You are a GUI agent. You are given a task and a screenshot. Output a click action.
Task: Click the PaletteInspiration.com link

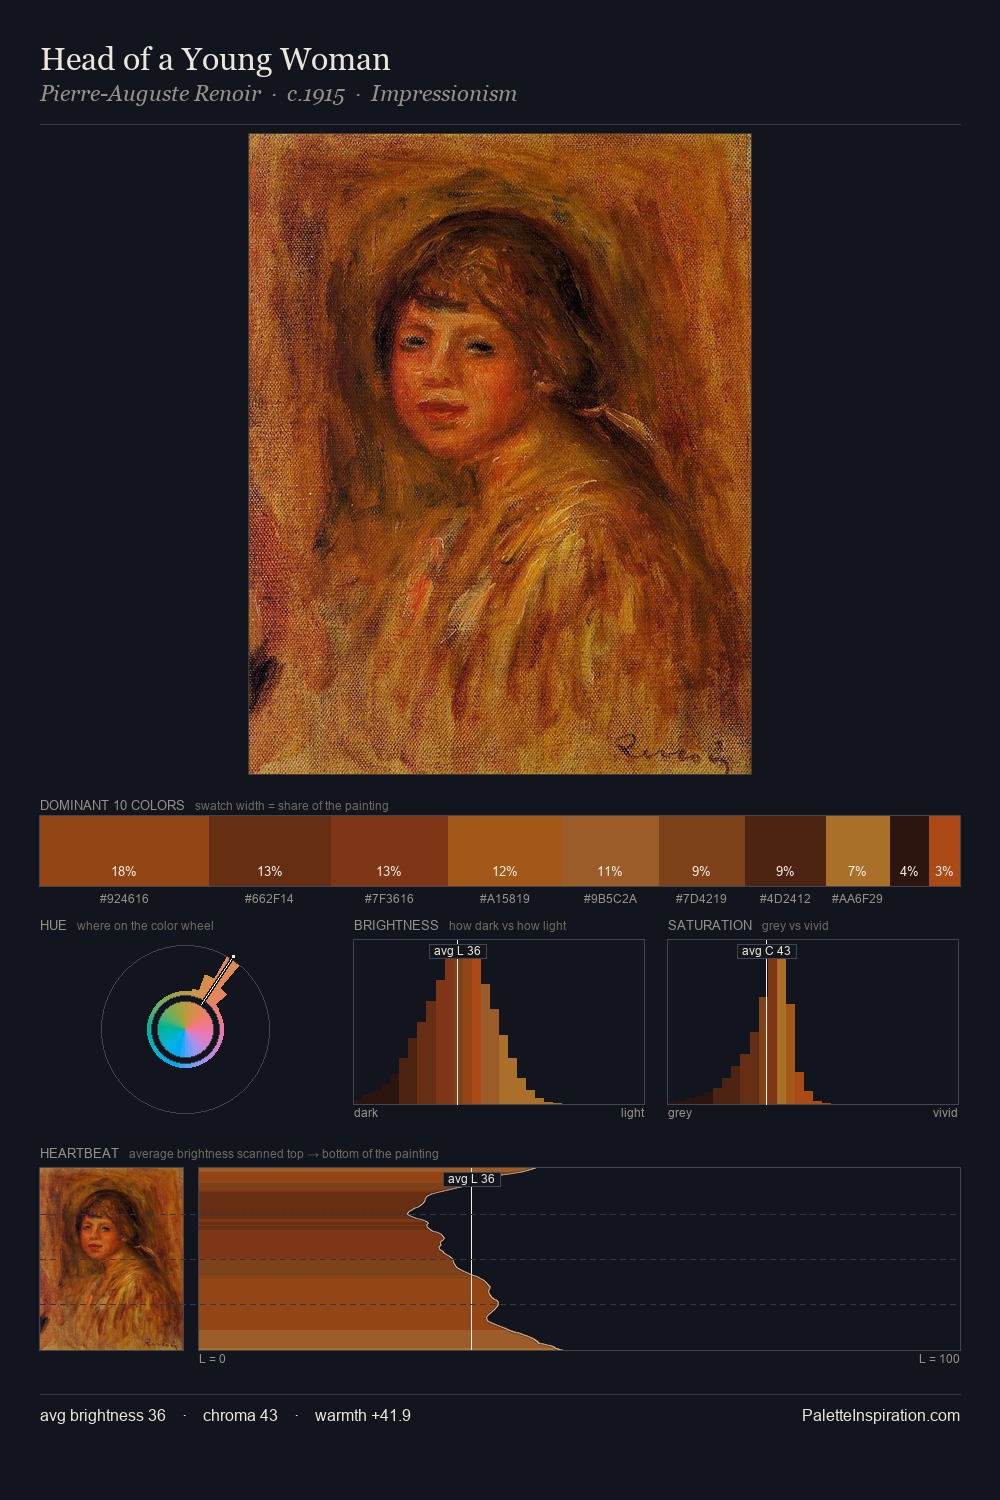coord(881,1415)
